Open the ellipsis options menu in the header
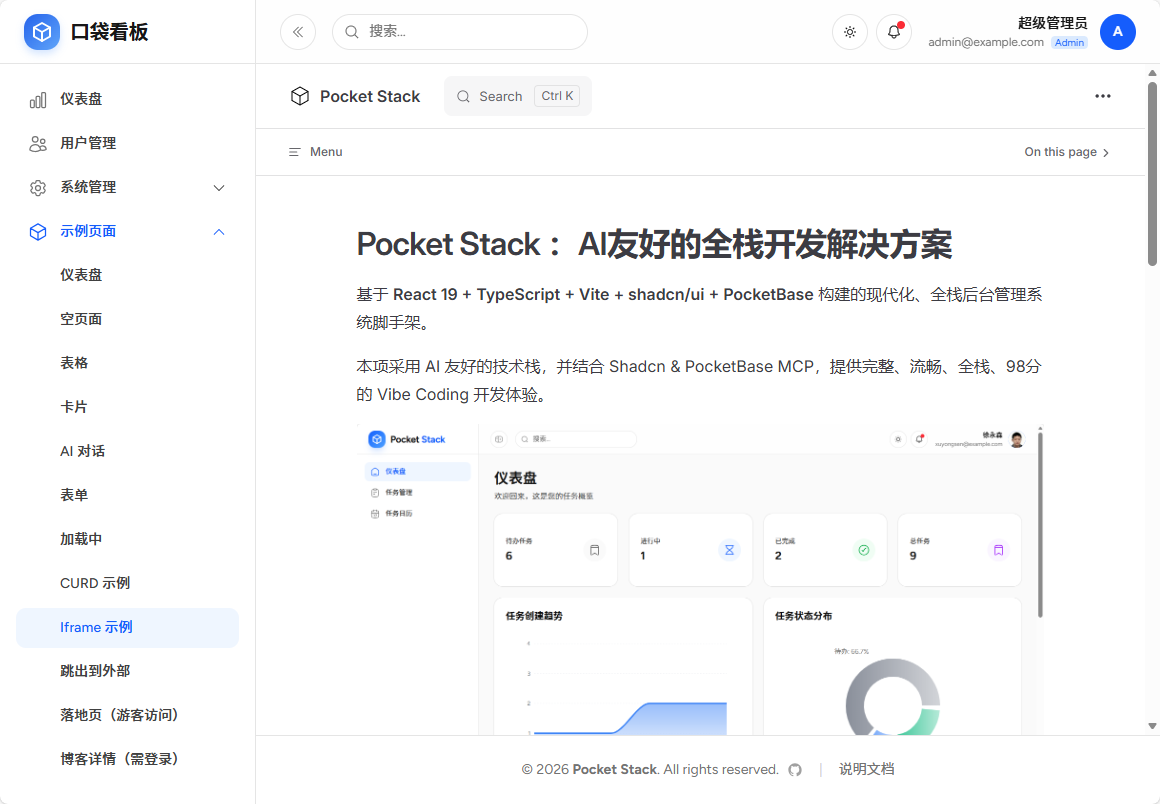This screenshot has width=1160, height=804. click(1102, 95)
